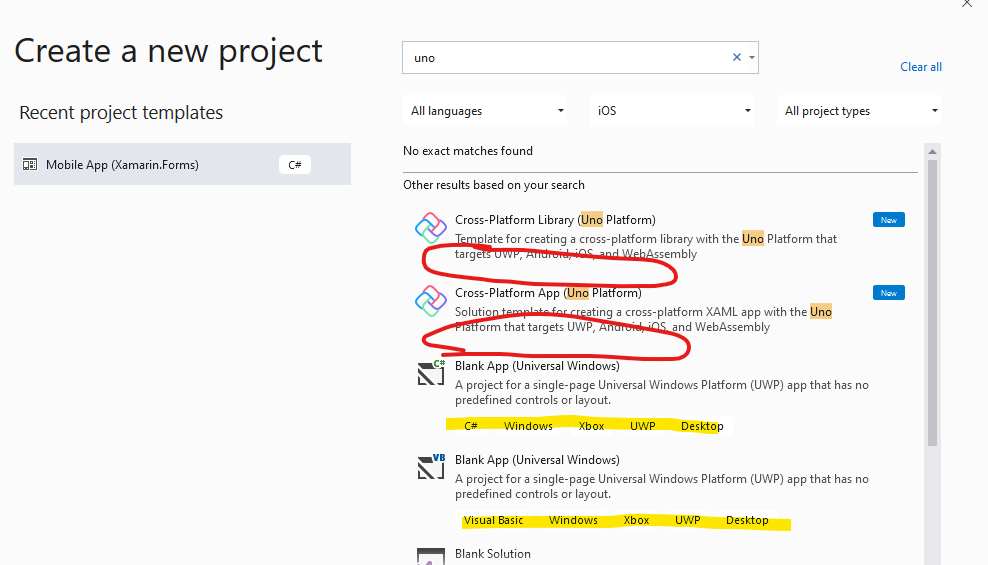Click the New badge on Cross-Platform App

(888, 293)
